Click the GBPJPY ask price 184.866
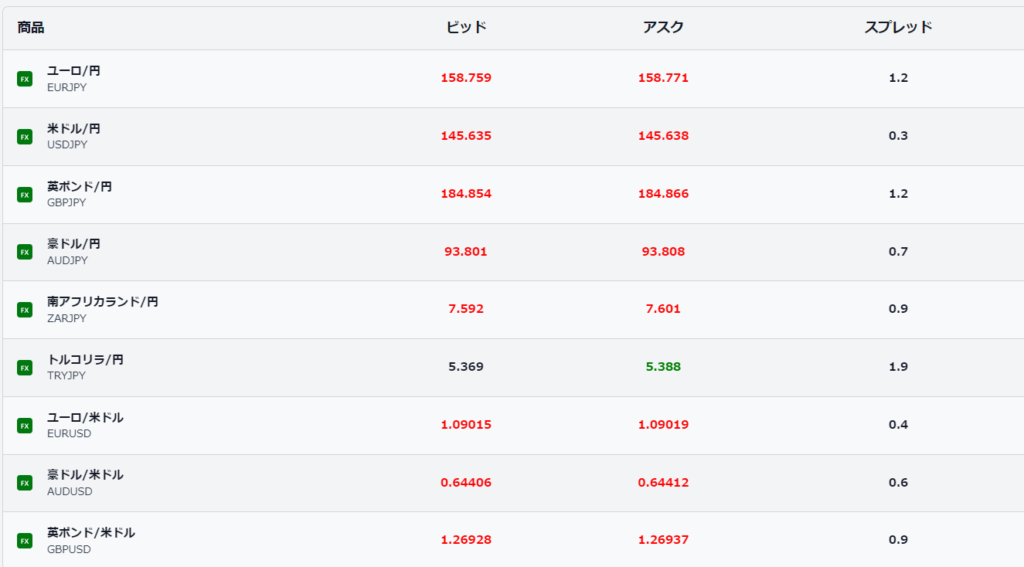This screenshot has width=1024, height=567. click(663, 193)
